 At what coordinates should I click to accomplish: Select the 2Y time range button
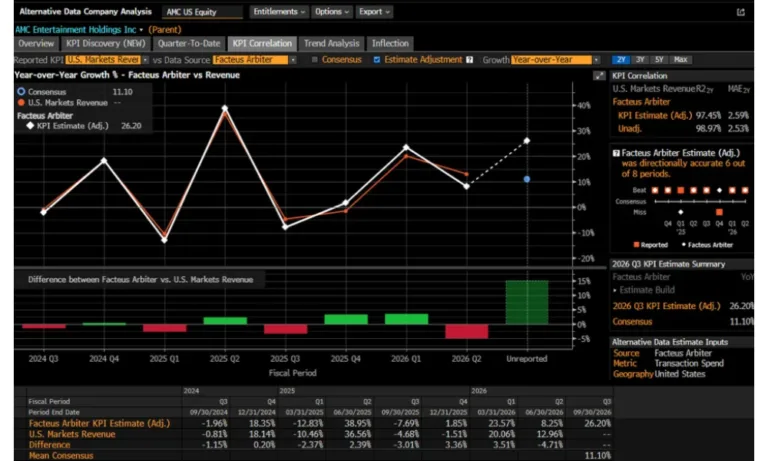tap(621, 60)
